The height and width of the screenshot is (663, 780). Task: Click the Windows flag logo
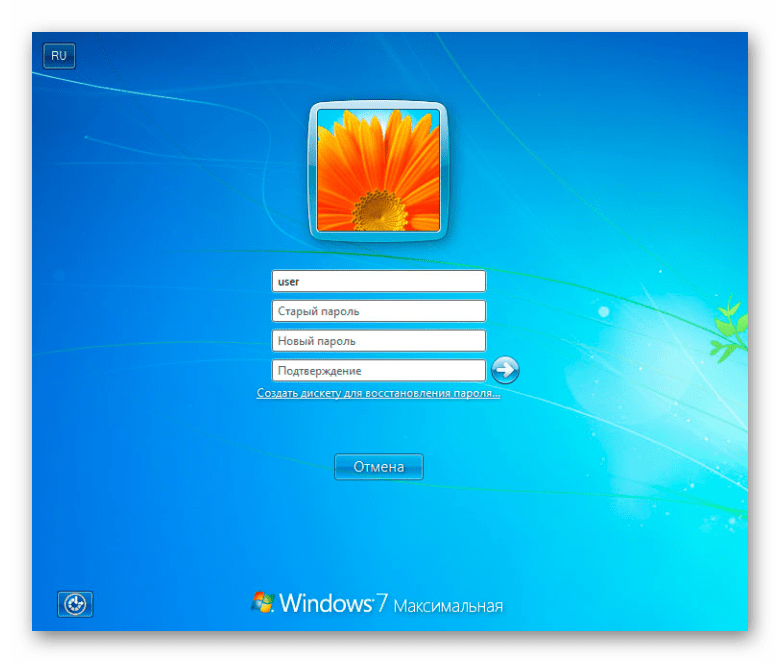pos(263,602)
